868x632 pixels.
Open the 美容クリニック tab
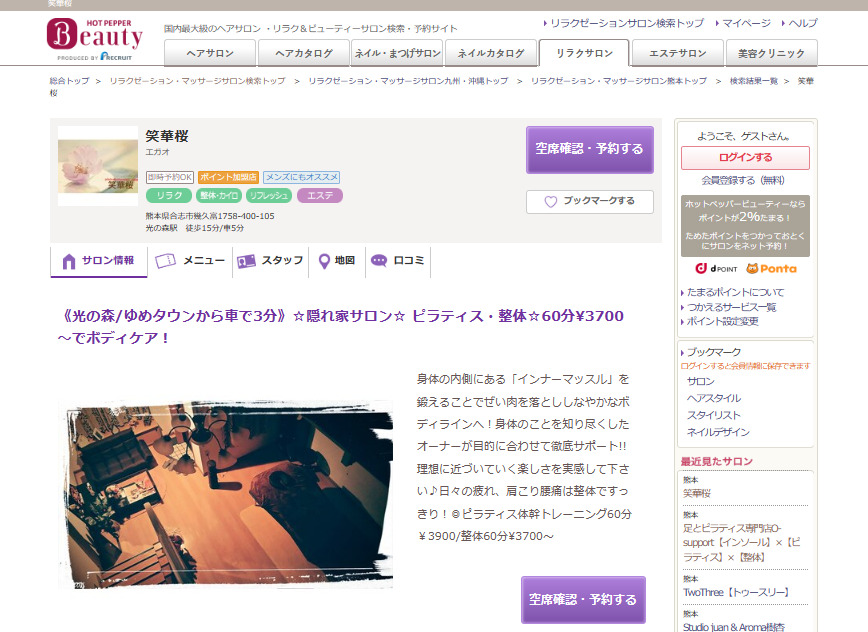click(x=771, y=53)
